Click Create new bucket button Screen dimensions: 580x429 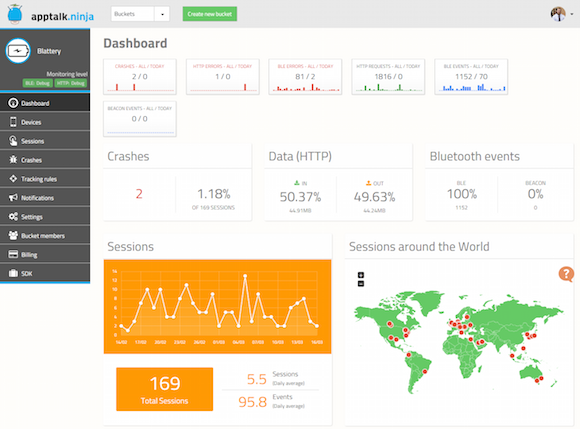(x=210, y=14)
